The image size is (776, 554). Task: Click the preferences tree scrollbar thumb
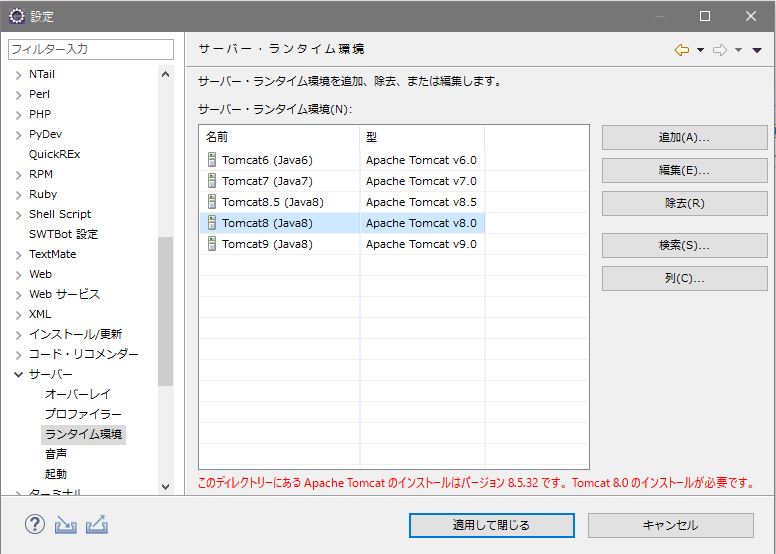click(165, 311)
